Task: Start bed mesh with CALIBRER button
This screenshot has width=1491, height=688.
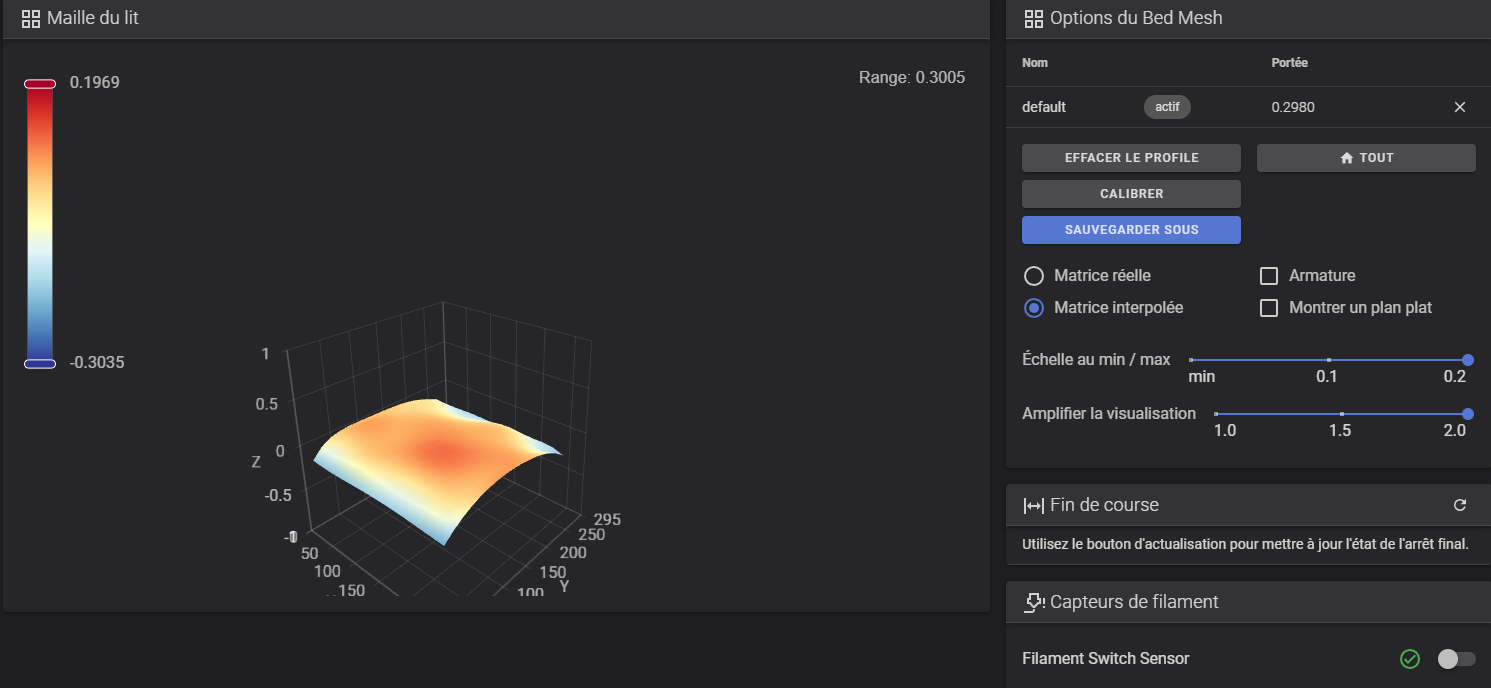Action: pos(1131,194)
